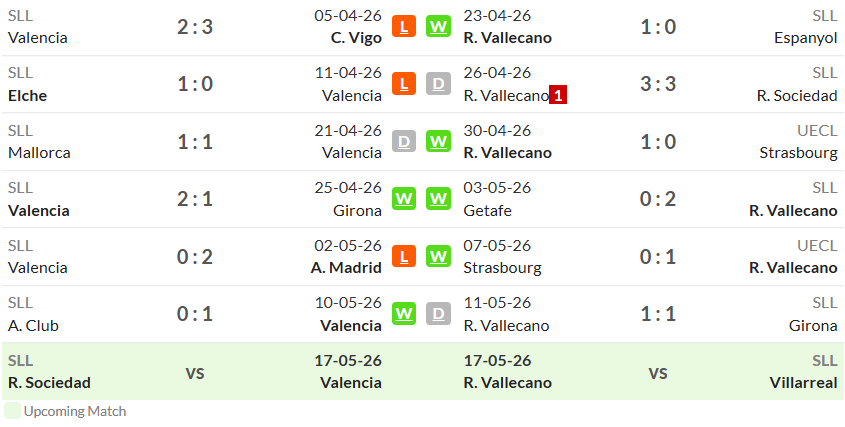Click the L badge for Valencia vs A. Madrid
This screenshot has height=427, width=845.
click(404, 256)
